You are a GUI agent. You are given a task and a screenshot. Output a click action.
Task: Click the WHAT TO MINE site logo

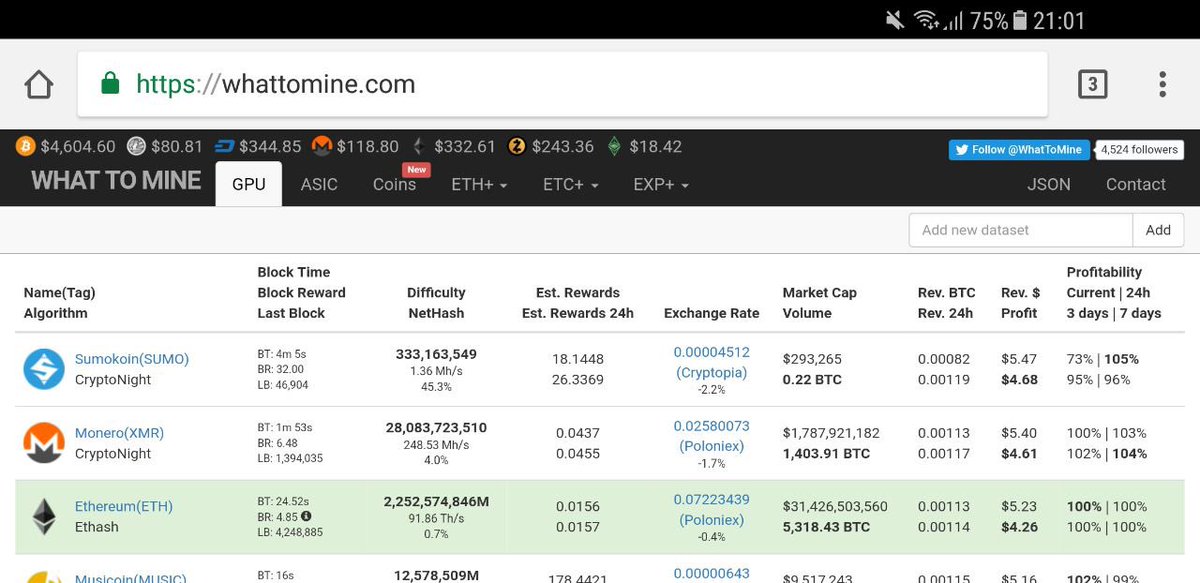[x=116, y=181]
